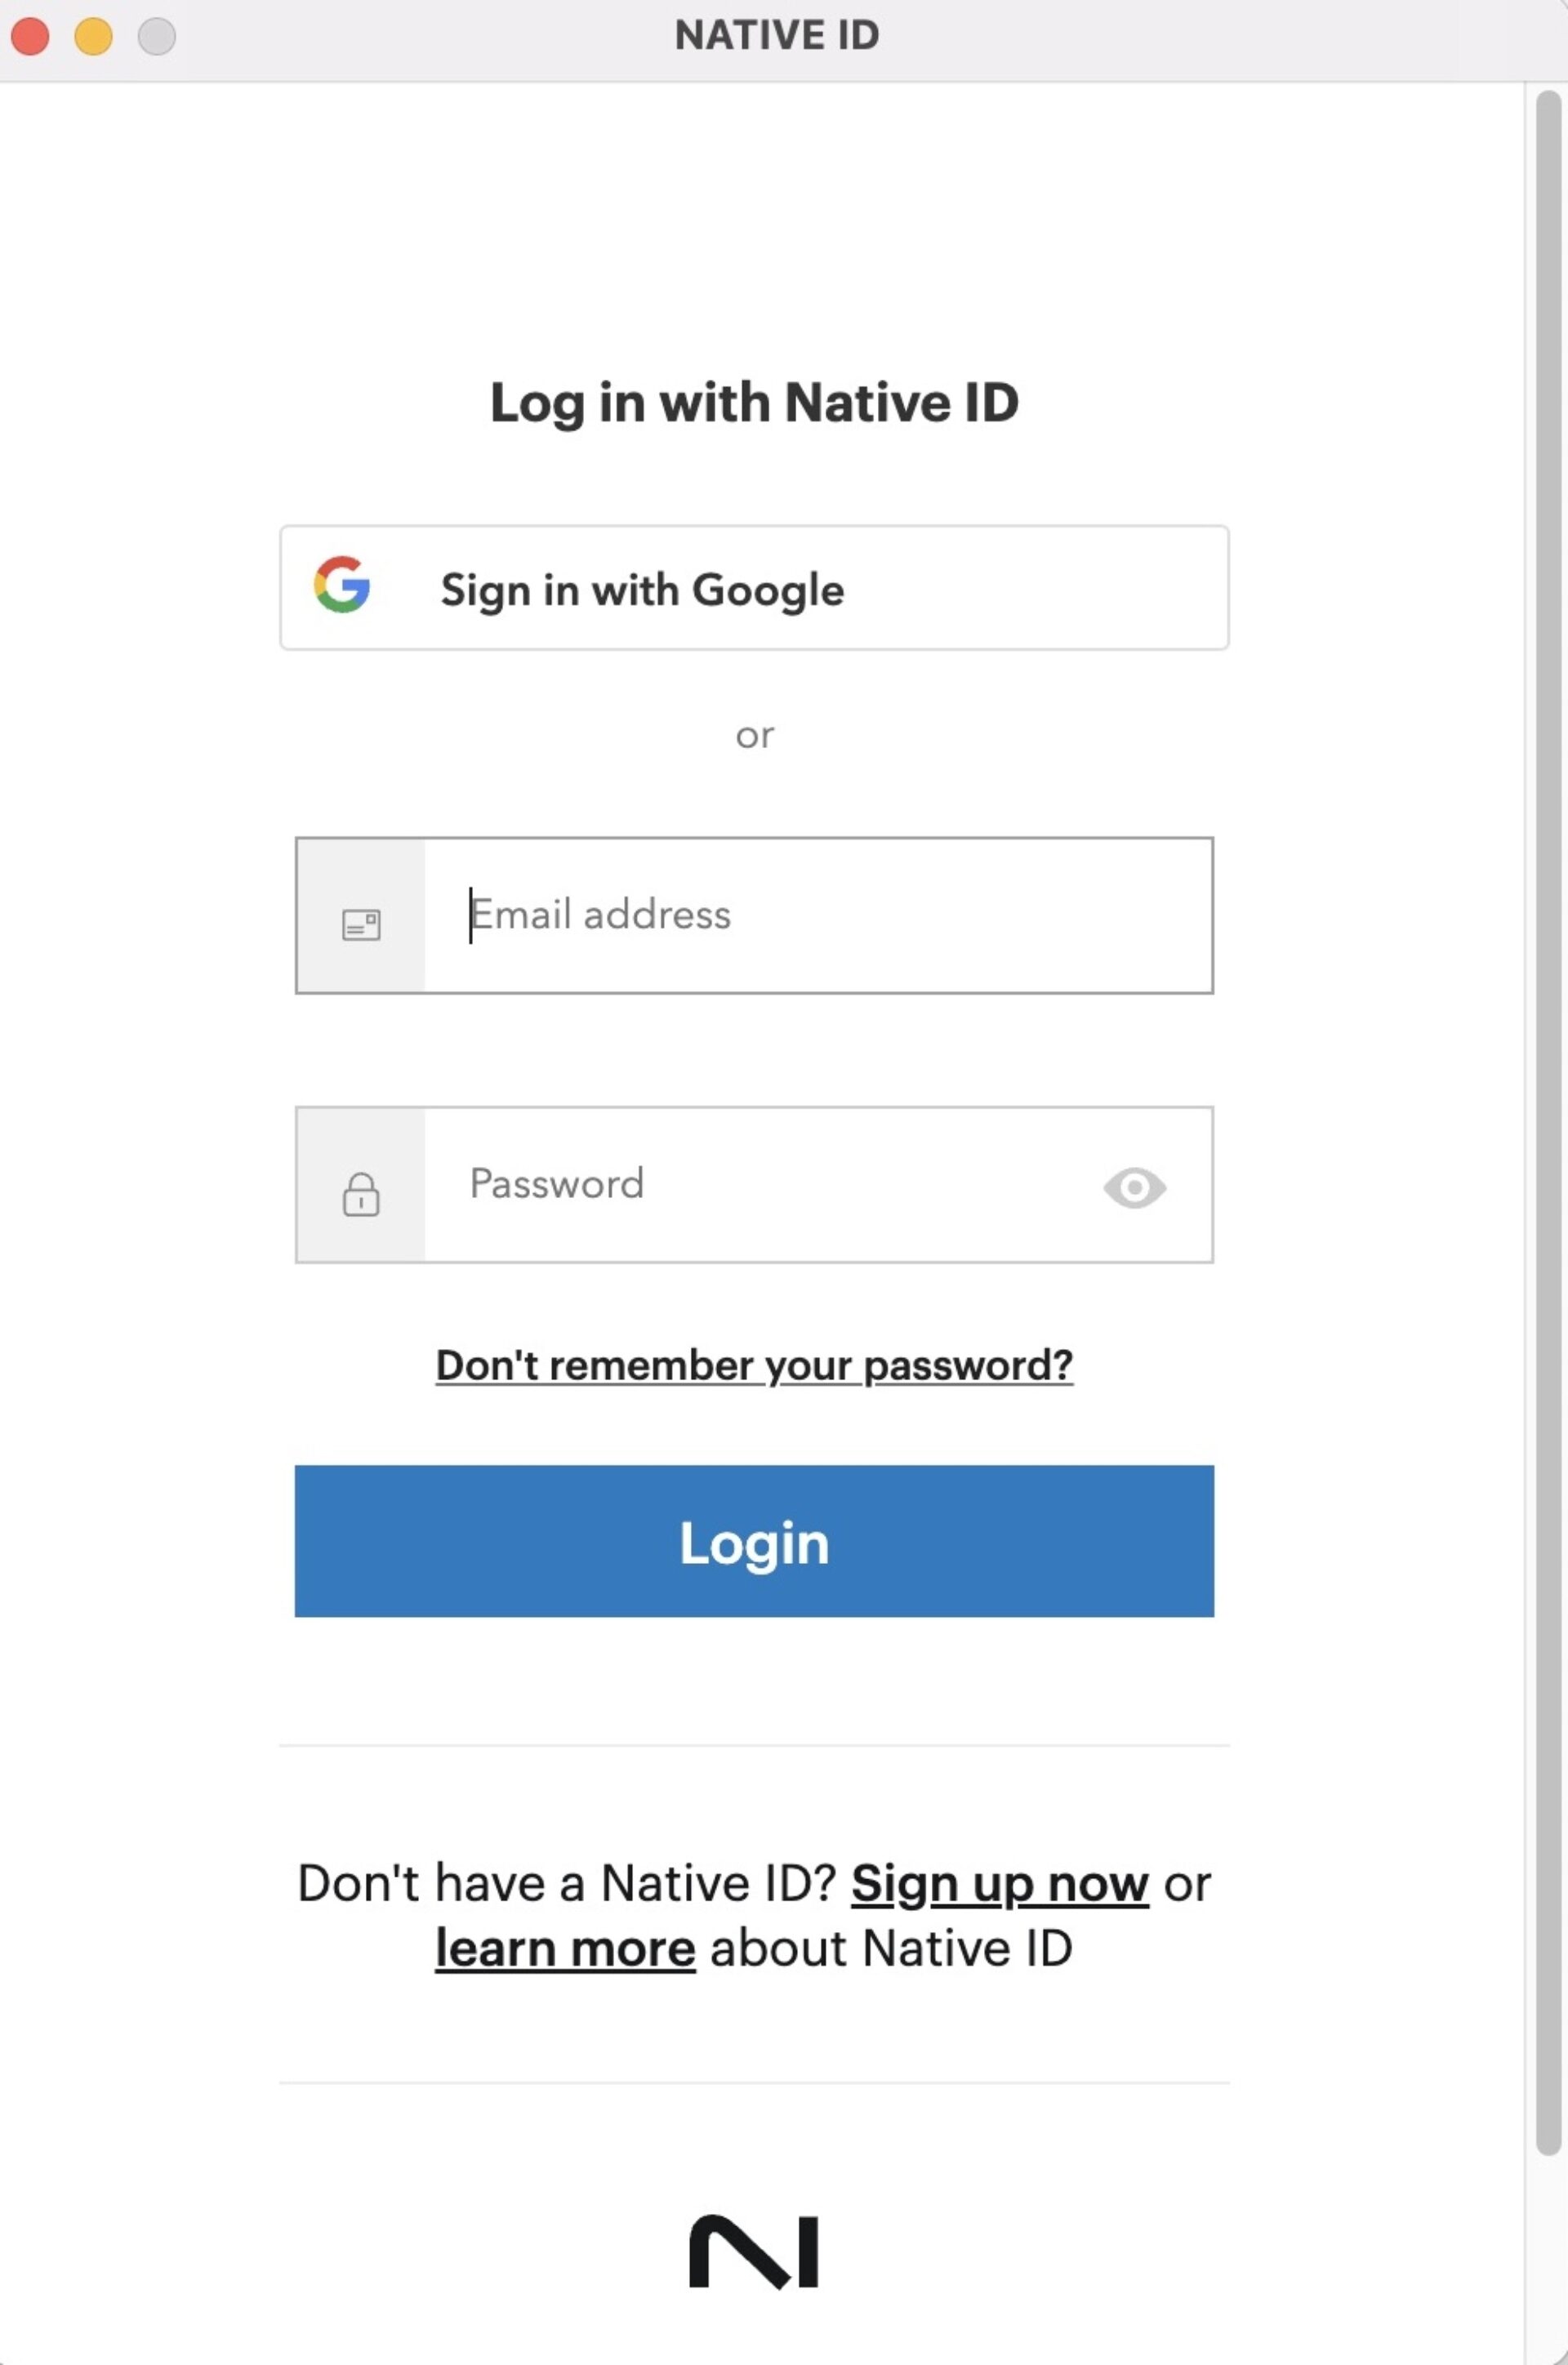Click the yellow minimize traffic light

tap(92, 36)
